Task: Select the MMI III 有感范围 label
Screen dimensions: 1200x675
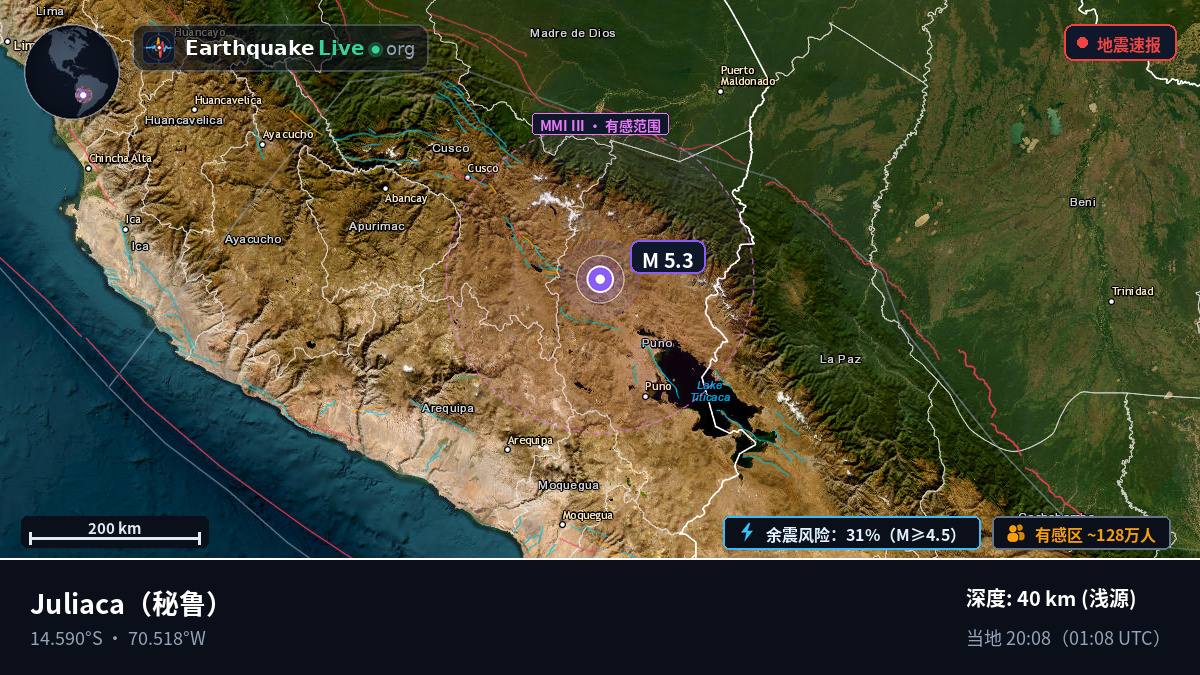Action: (x=600, y=125)
